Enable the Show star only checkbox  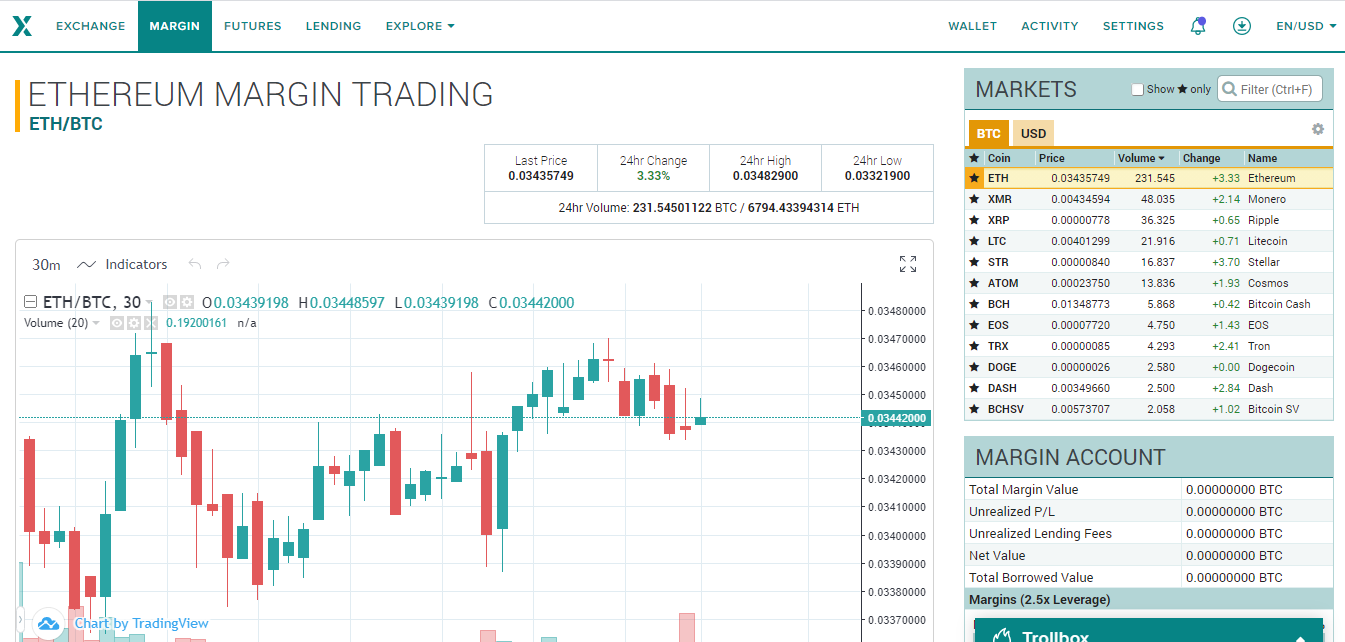click(1137, 90)
